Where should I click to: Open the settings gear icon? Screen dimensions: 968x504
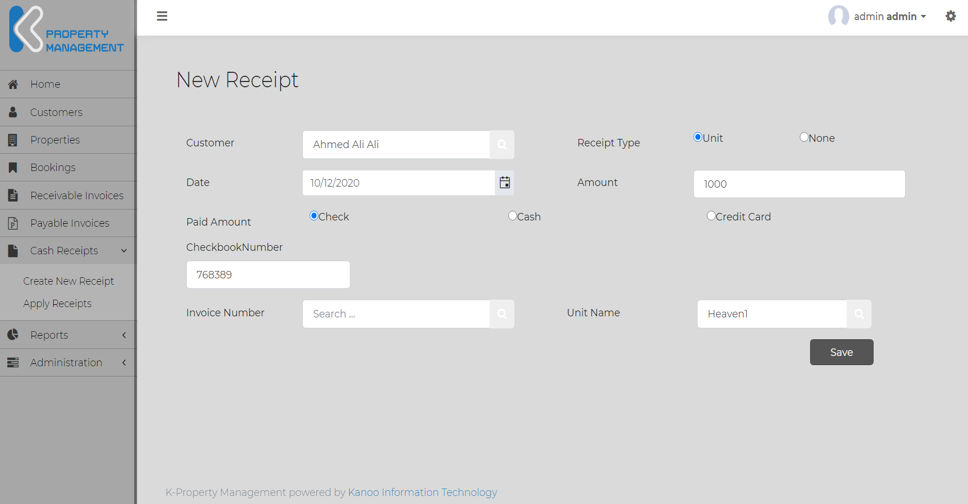pos(950,16)
